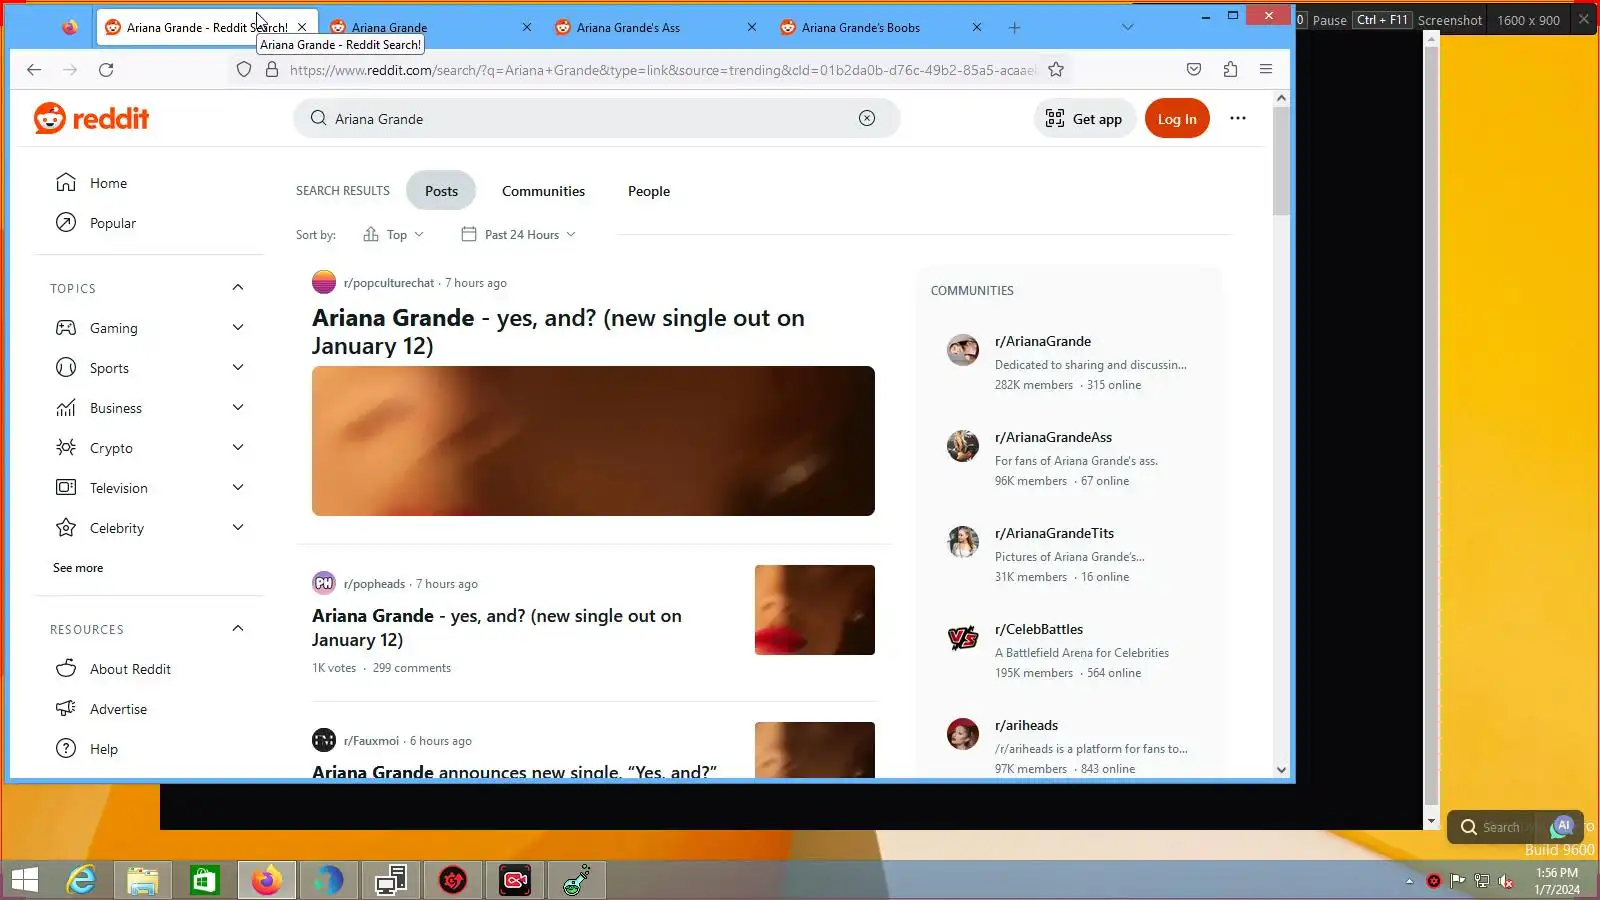Open r/Fauxmoi community avatar

[x=324, y=740]
